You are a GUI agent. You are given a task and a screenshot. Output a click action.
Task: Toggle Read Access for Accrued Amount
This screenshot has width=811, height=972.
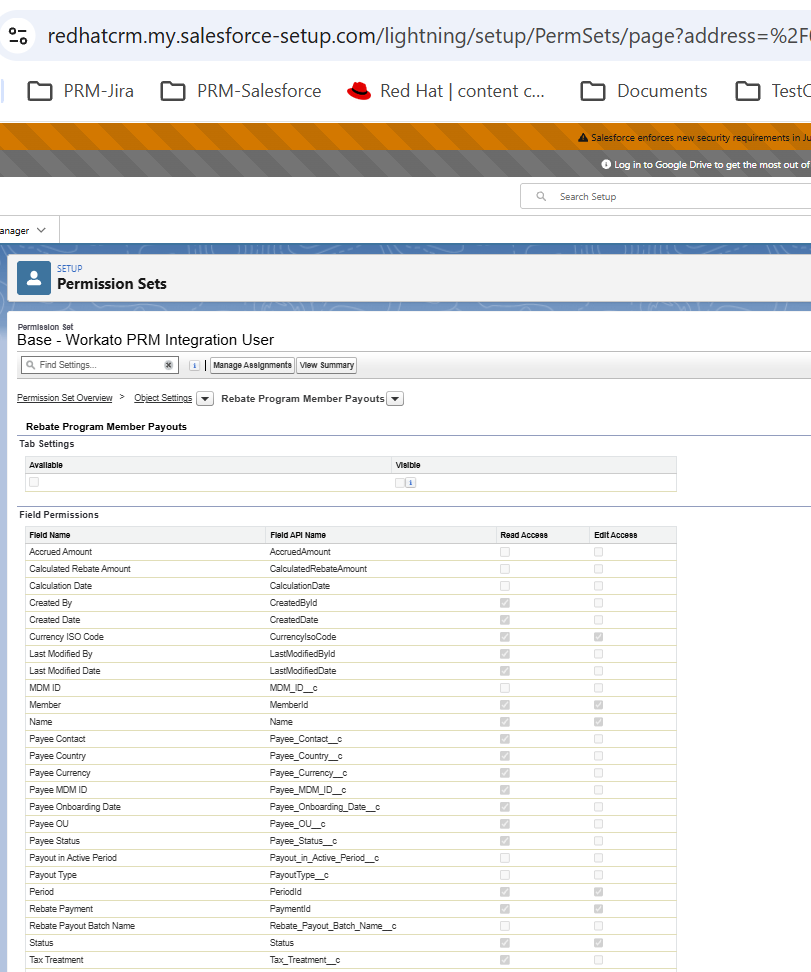(505, 552)
